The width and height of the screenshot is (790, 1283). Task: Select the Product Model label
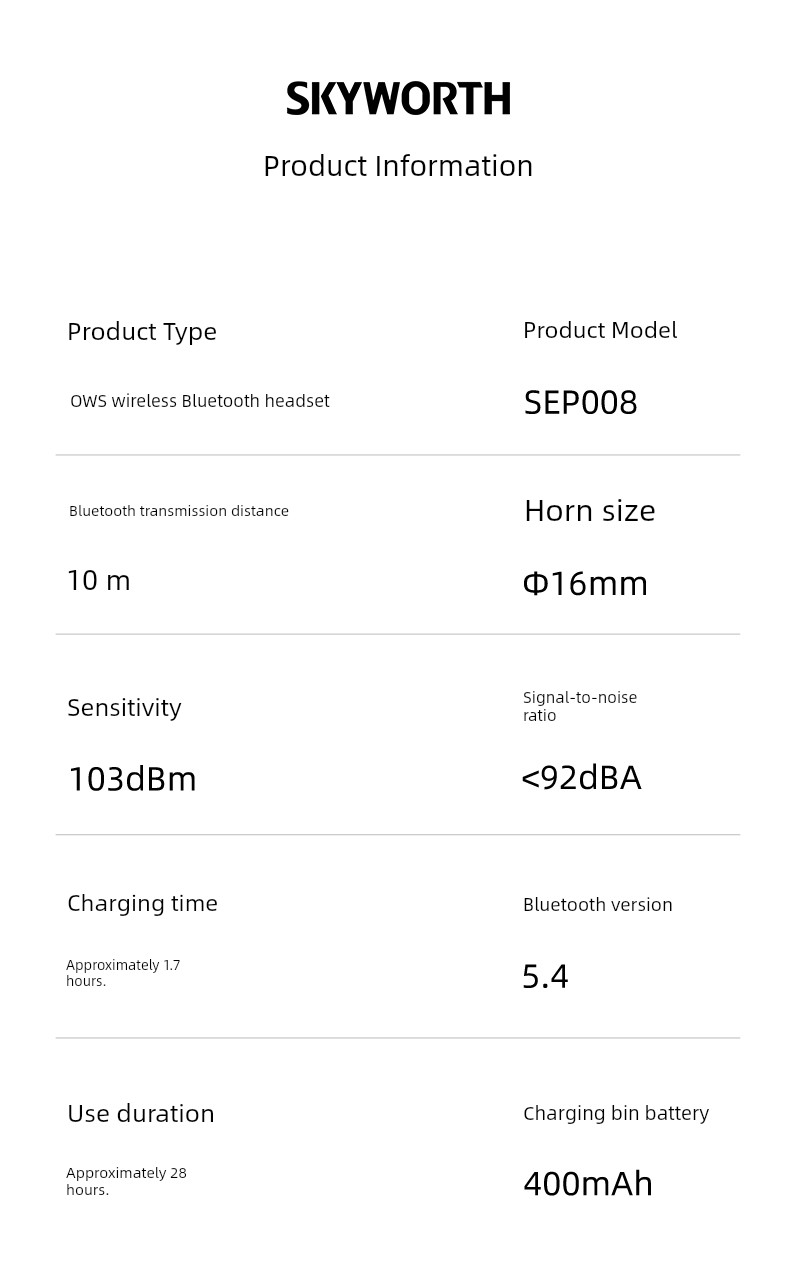[x=600, y=331]
